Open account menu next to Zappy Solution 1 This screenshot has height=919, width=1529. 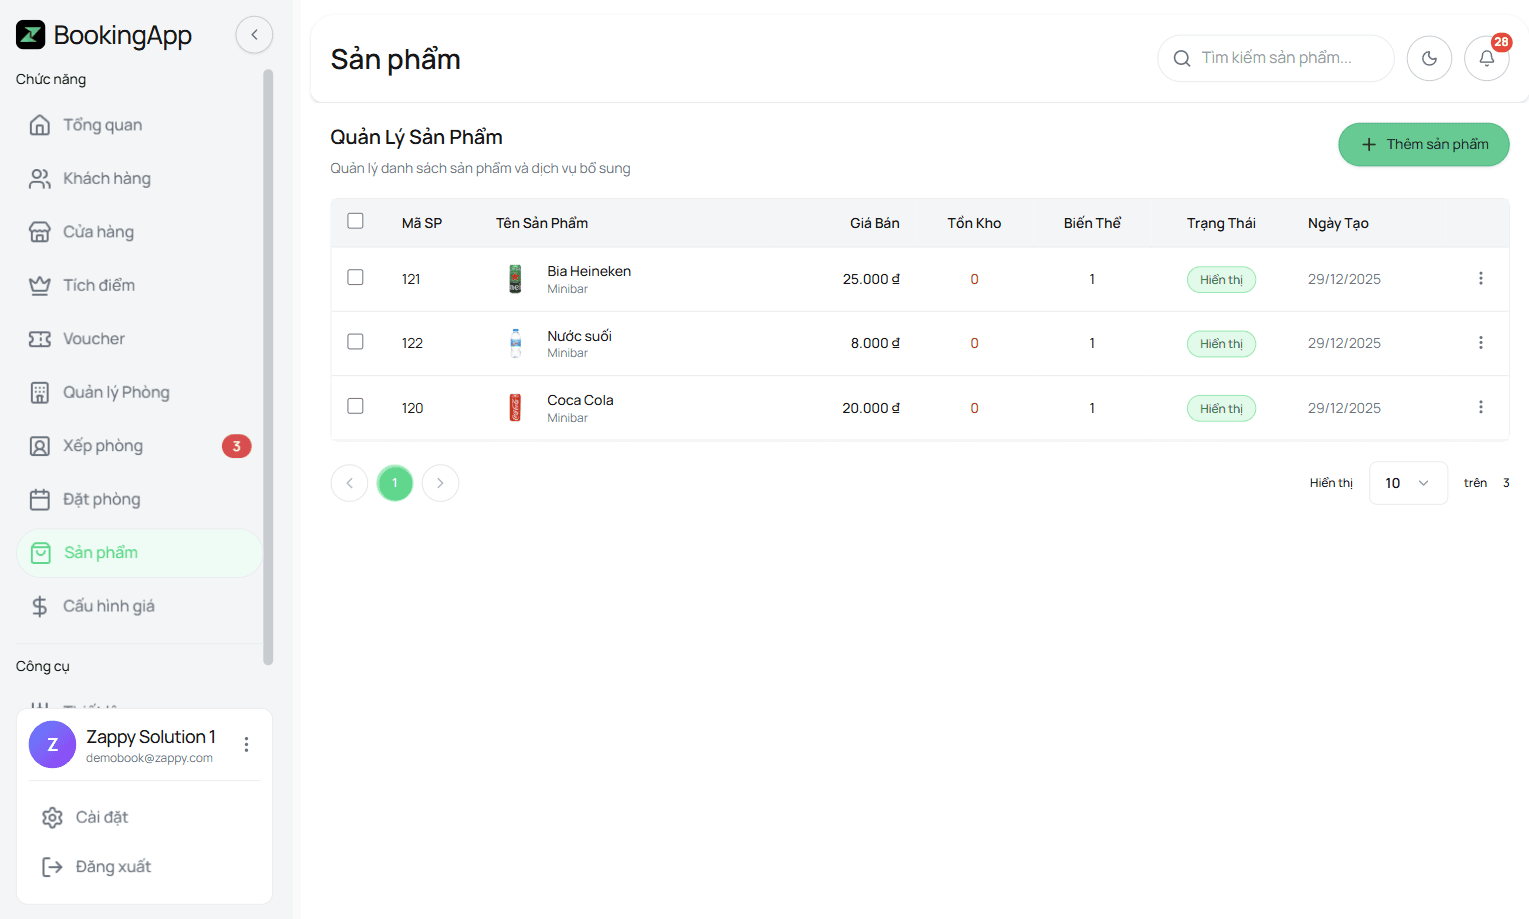tap(246, 744)
